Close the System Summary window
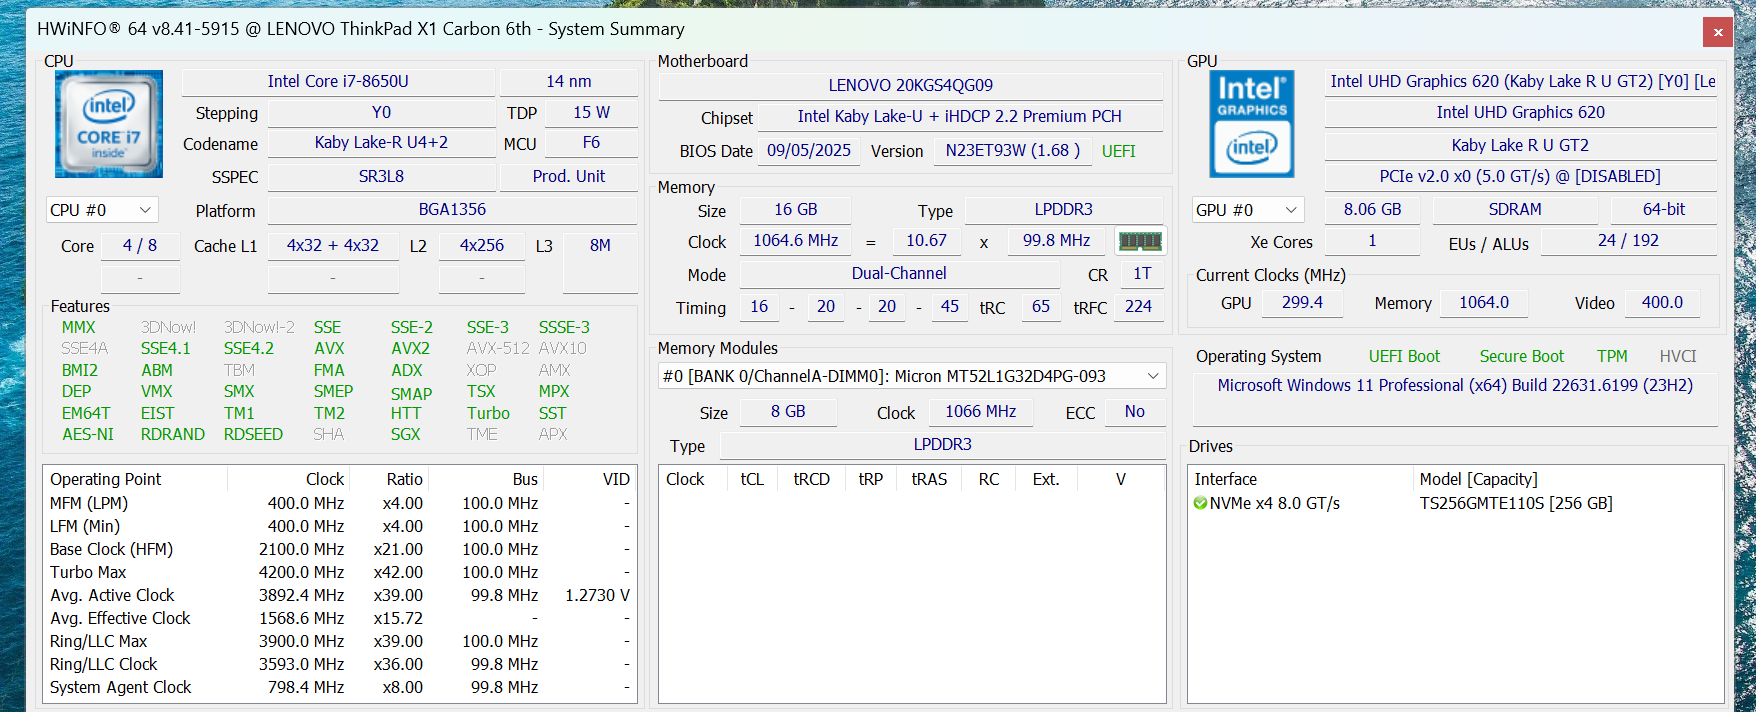 tap(1718, 32)
